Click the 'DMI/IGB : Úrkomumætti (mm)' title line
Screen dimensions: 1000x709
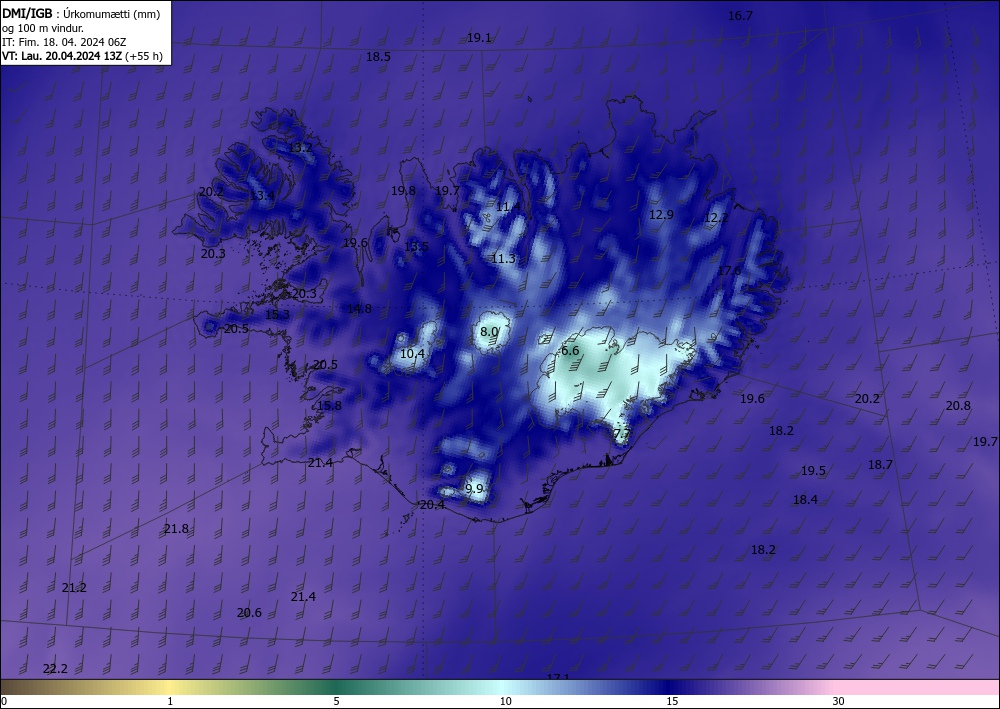coord(81,14)
